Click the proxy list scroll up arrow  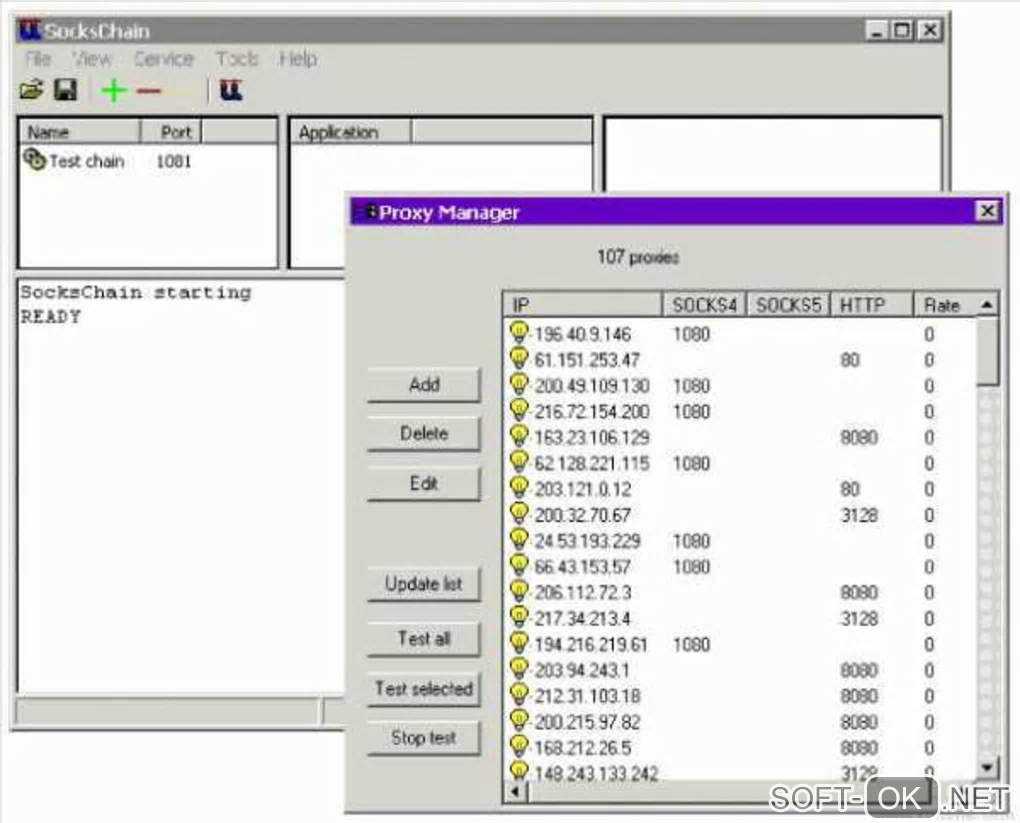point(987,304)
